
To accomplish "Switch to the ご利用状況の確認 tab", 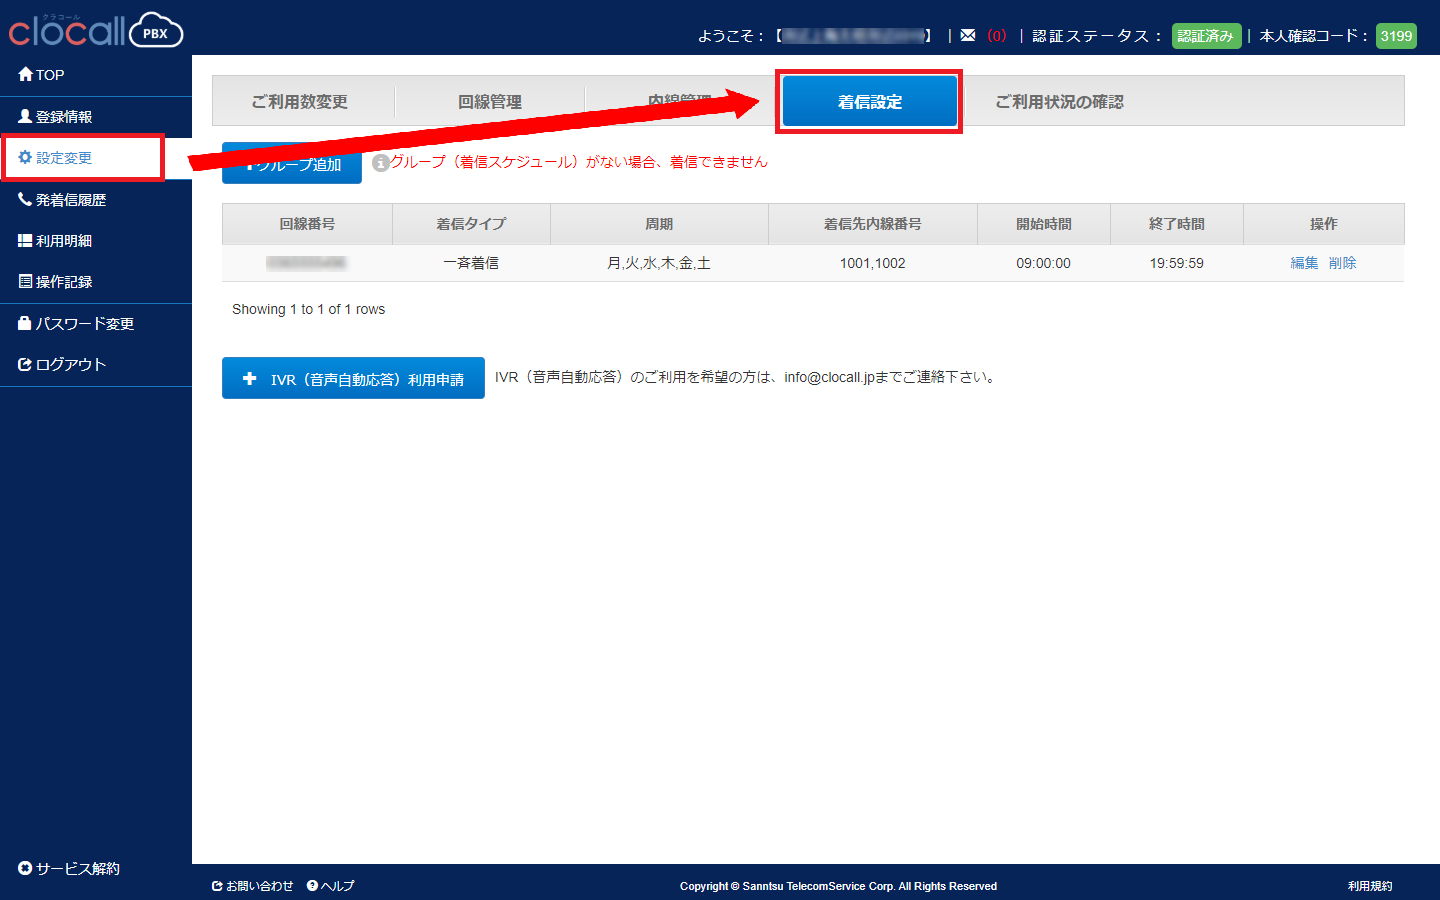I will tap(1060, 102).
